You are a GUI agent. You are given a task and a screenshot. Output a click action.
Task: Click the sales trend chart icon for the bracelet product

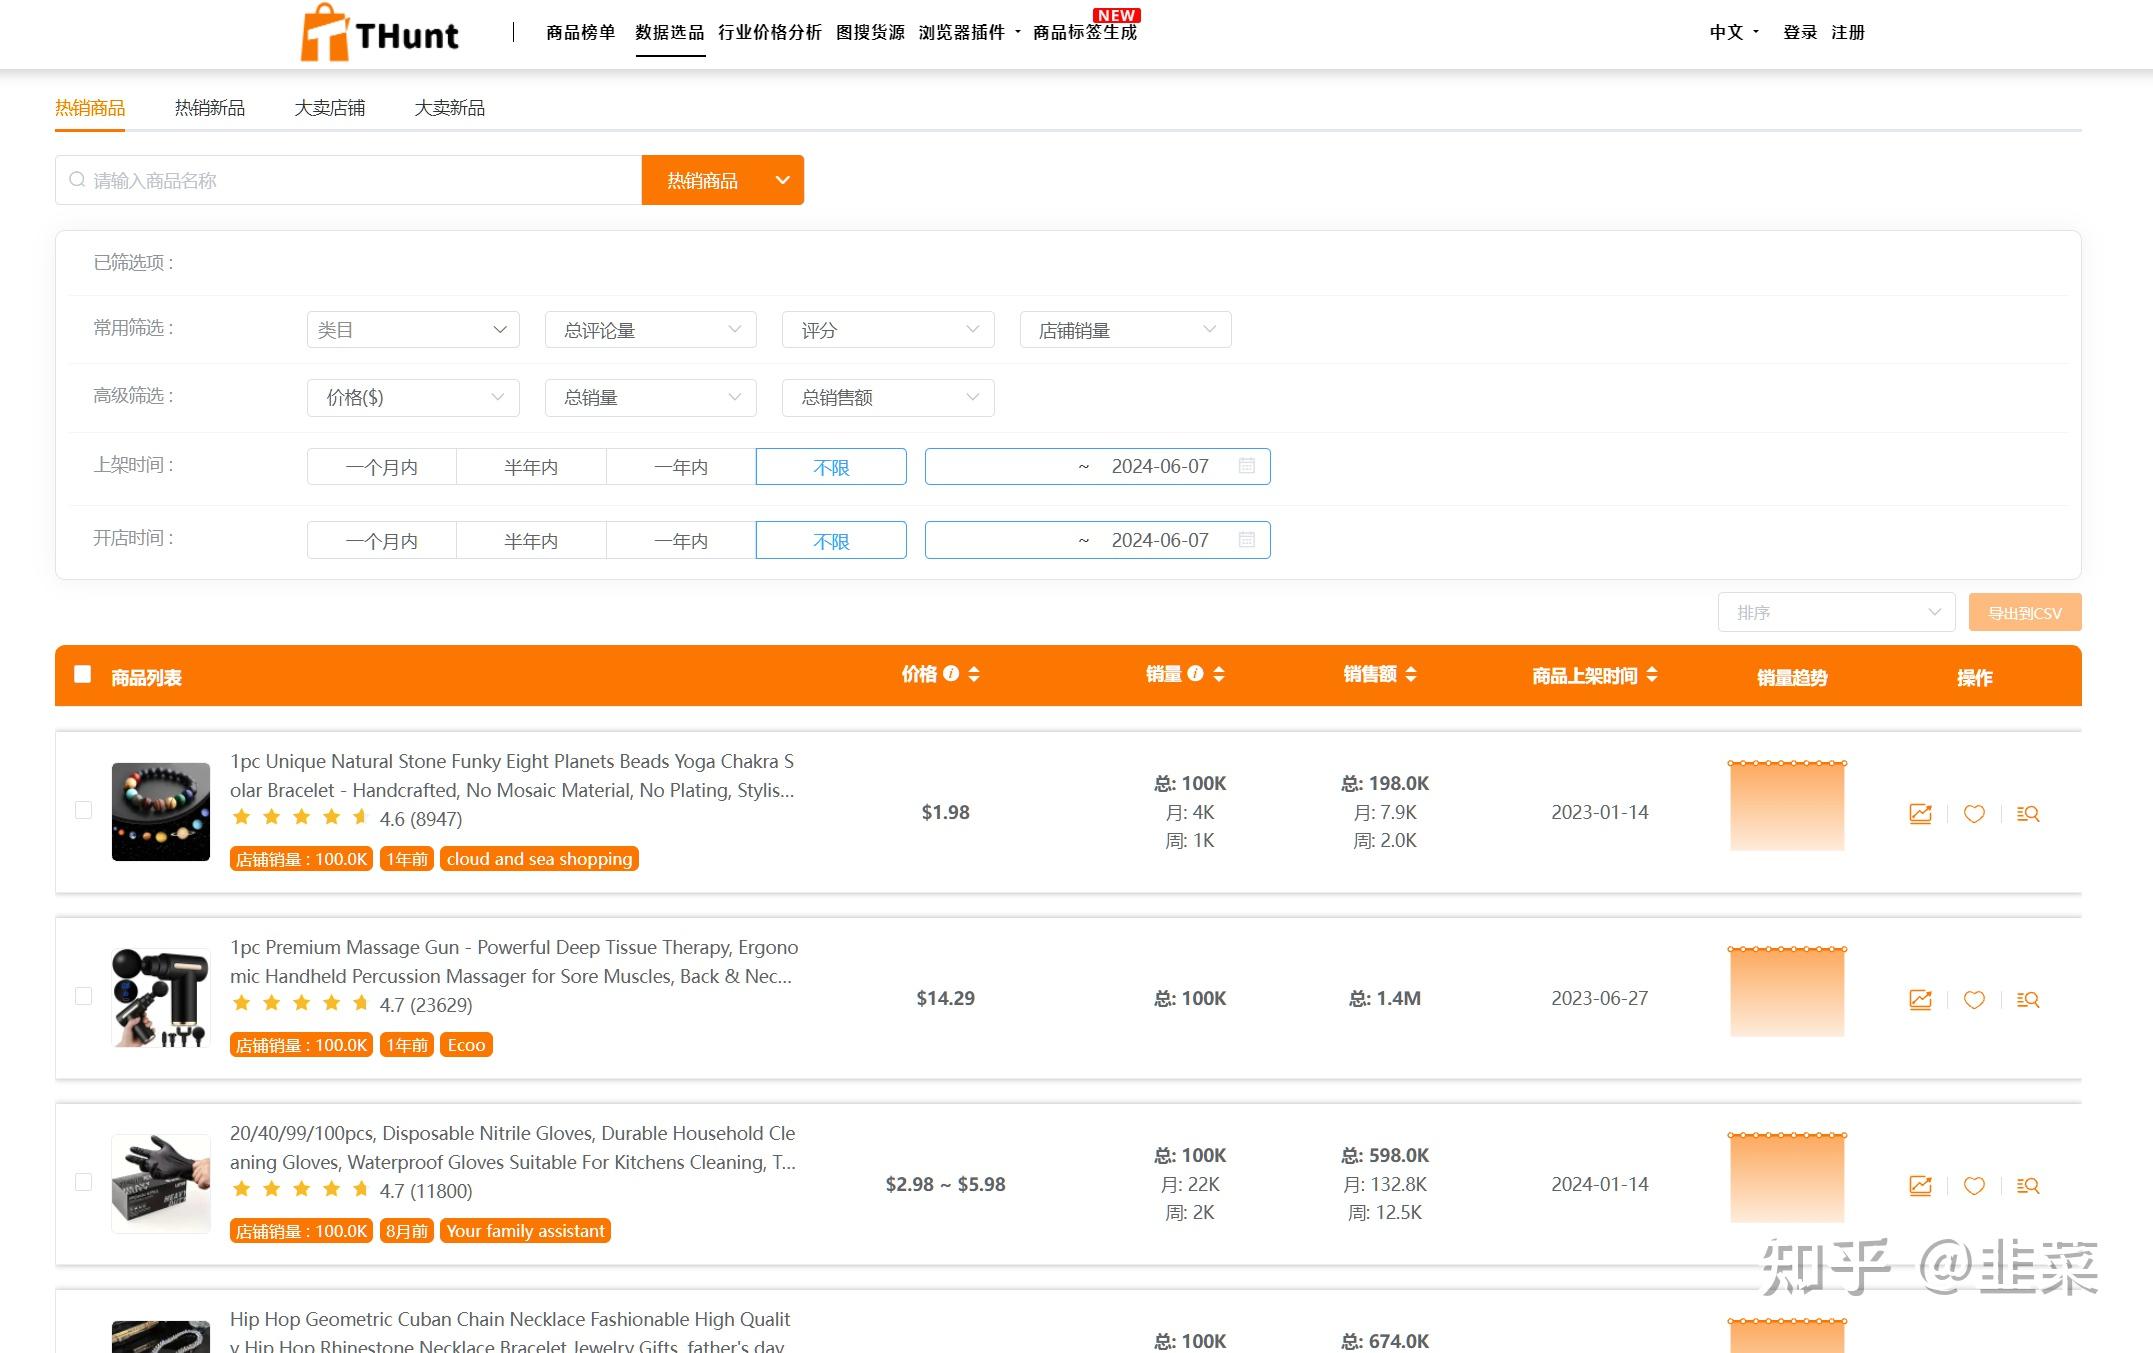pyautogui.click(x=1920, y=813)
